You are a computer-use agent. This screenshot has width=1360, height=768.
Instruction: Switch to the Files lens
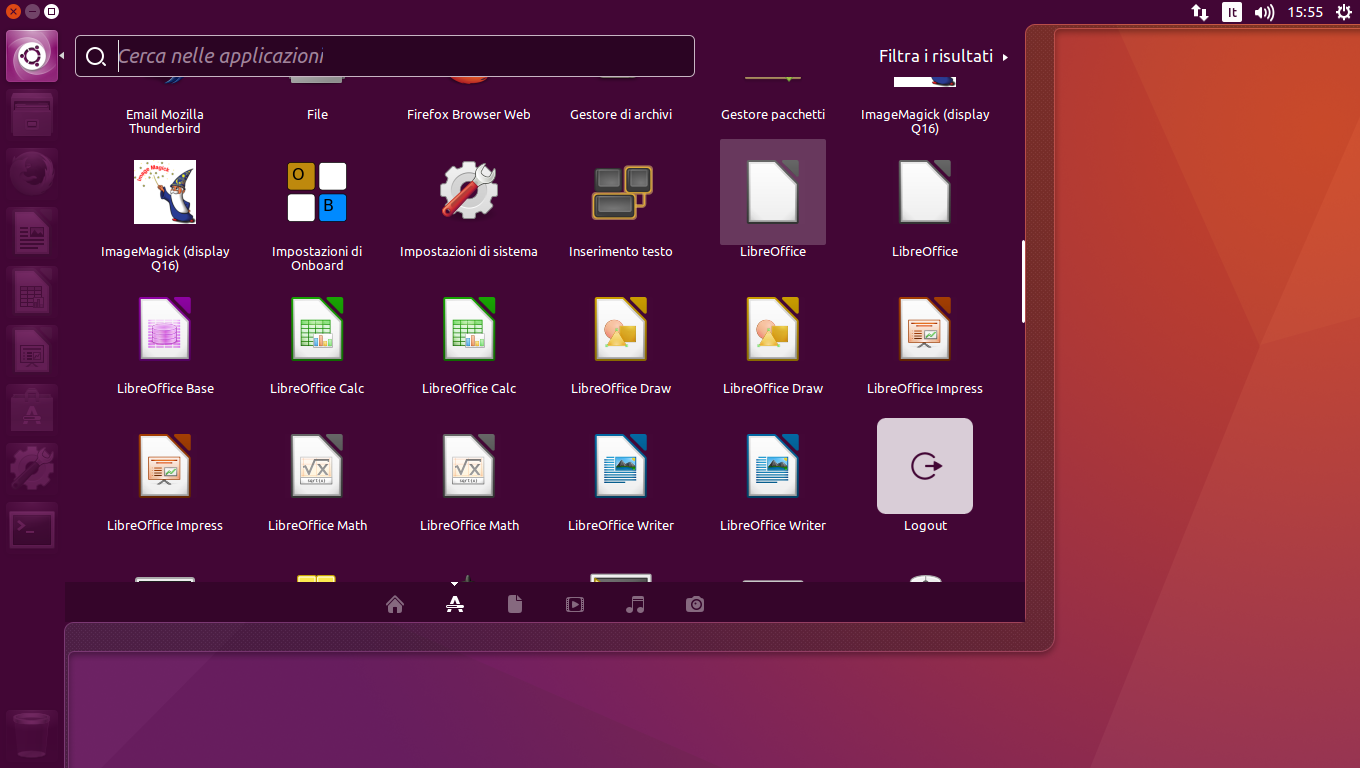click(515, 604)
